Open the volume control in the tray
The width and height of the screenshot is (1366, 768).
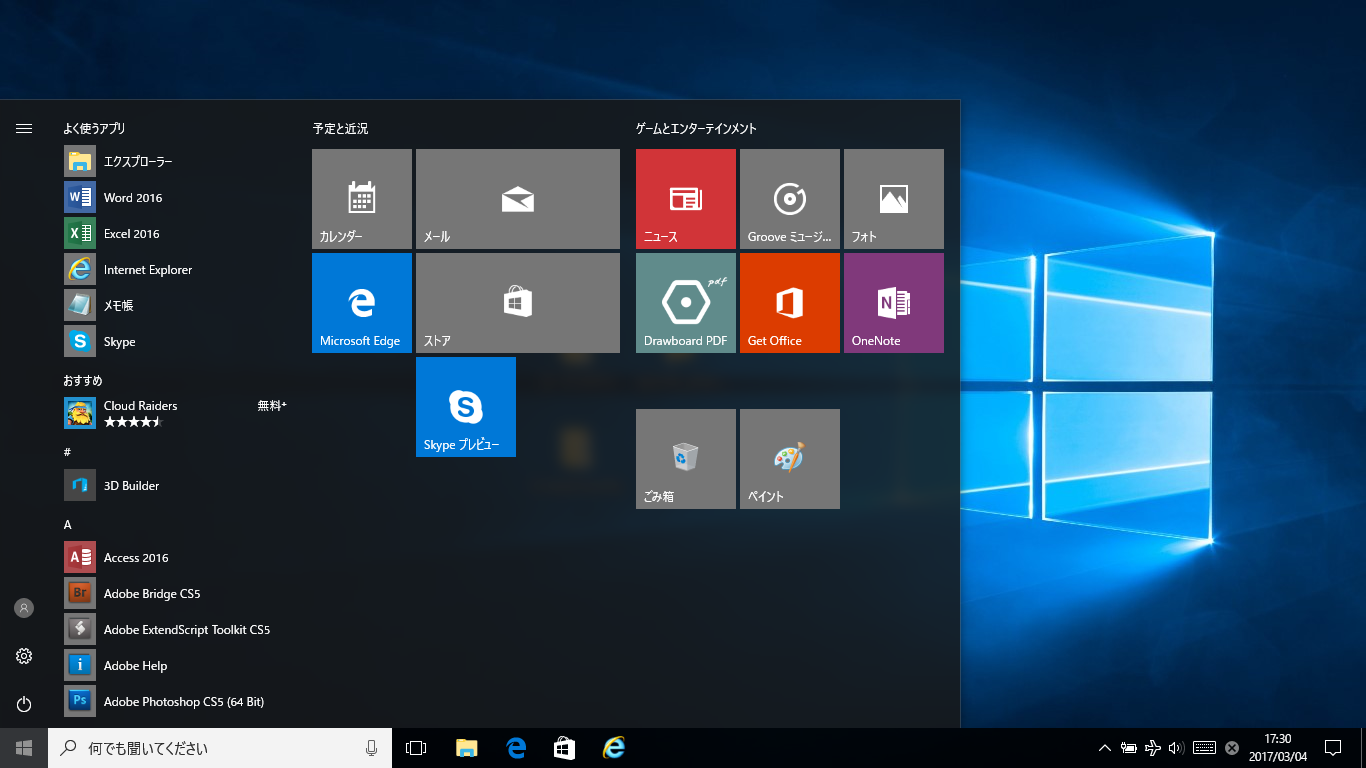1176,748
